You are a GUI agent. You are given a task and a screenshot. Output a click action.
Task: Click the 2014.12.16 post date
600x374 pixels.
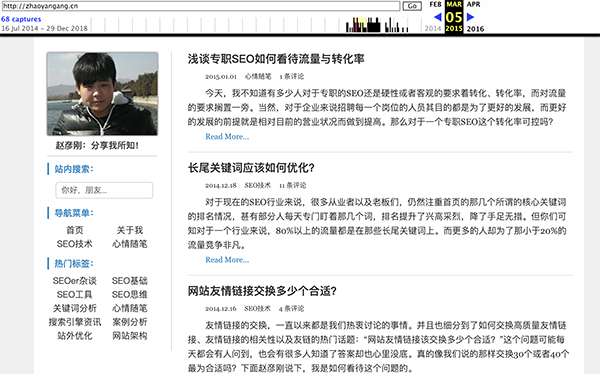[x=221, y=309]
